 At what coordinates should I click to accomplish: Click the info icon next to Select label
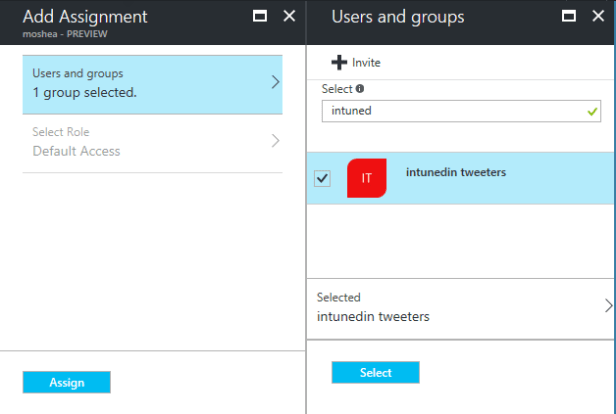360,89
